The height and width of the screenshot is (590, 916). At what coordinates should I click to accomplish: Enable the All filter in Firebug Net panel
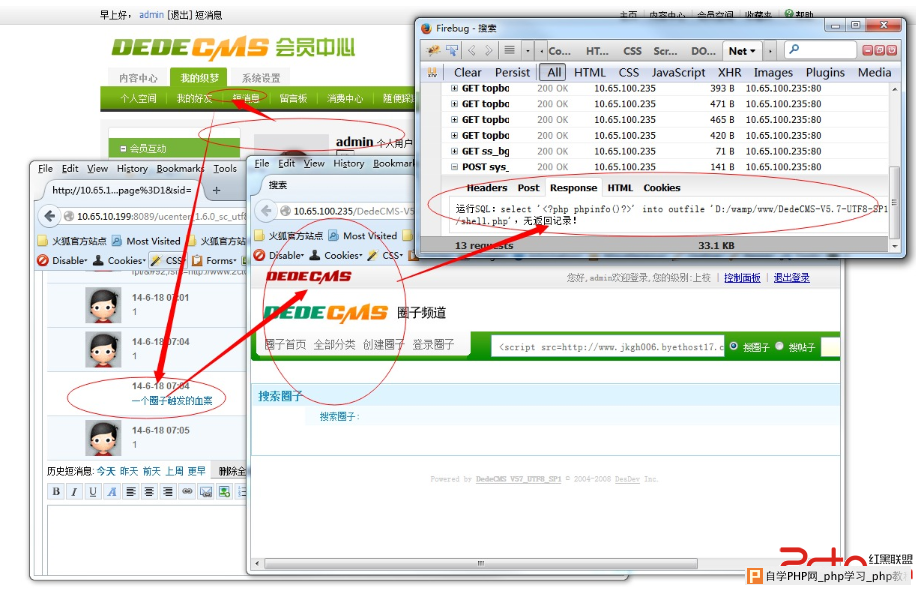coord(554,72)
